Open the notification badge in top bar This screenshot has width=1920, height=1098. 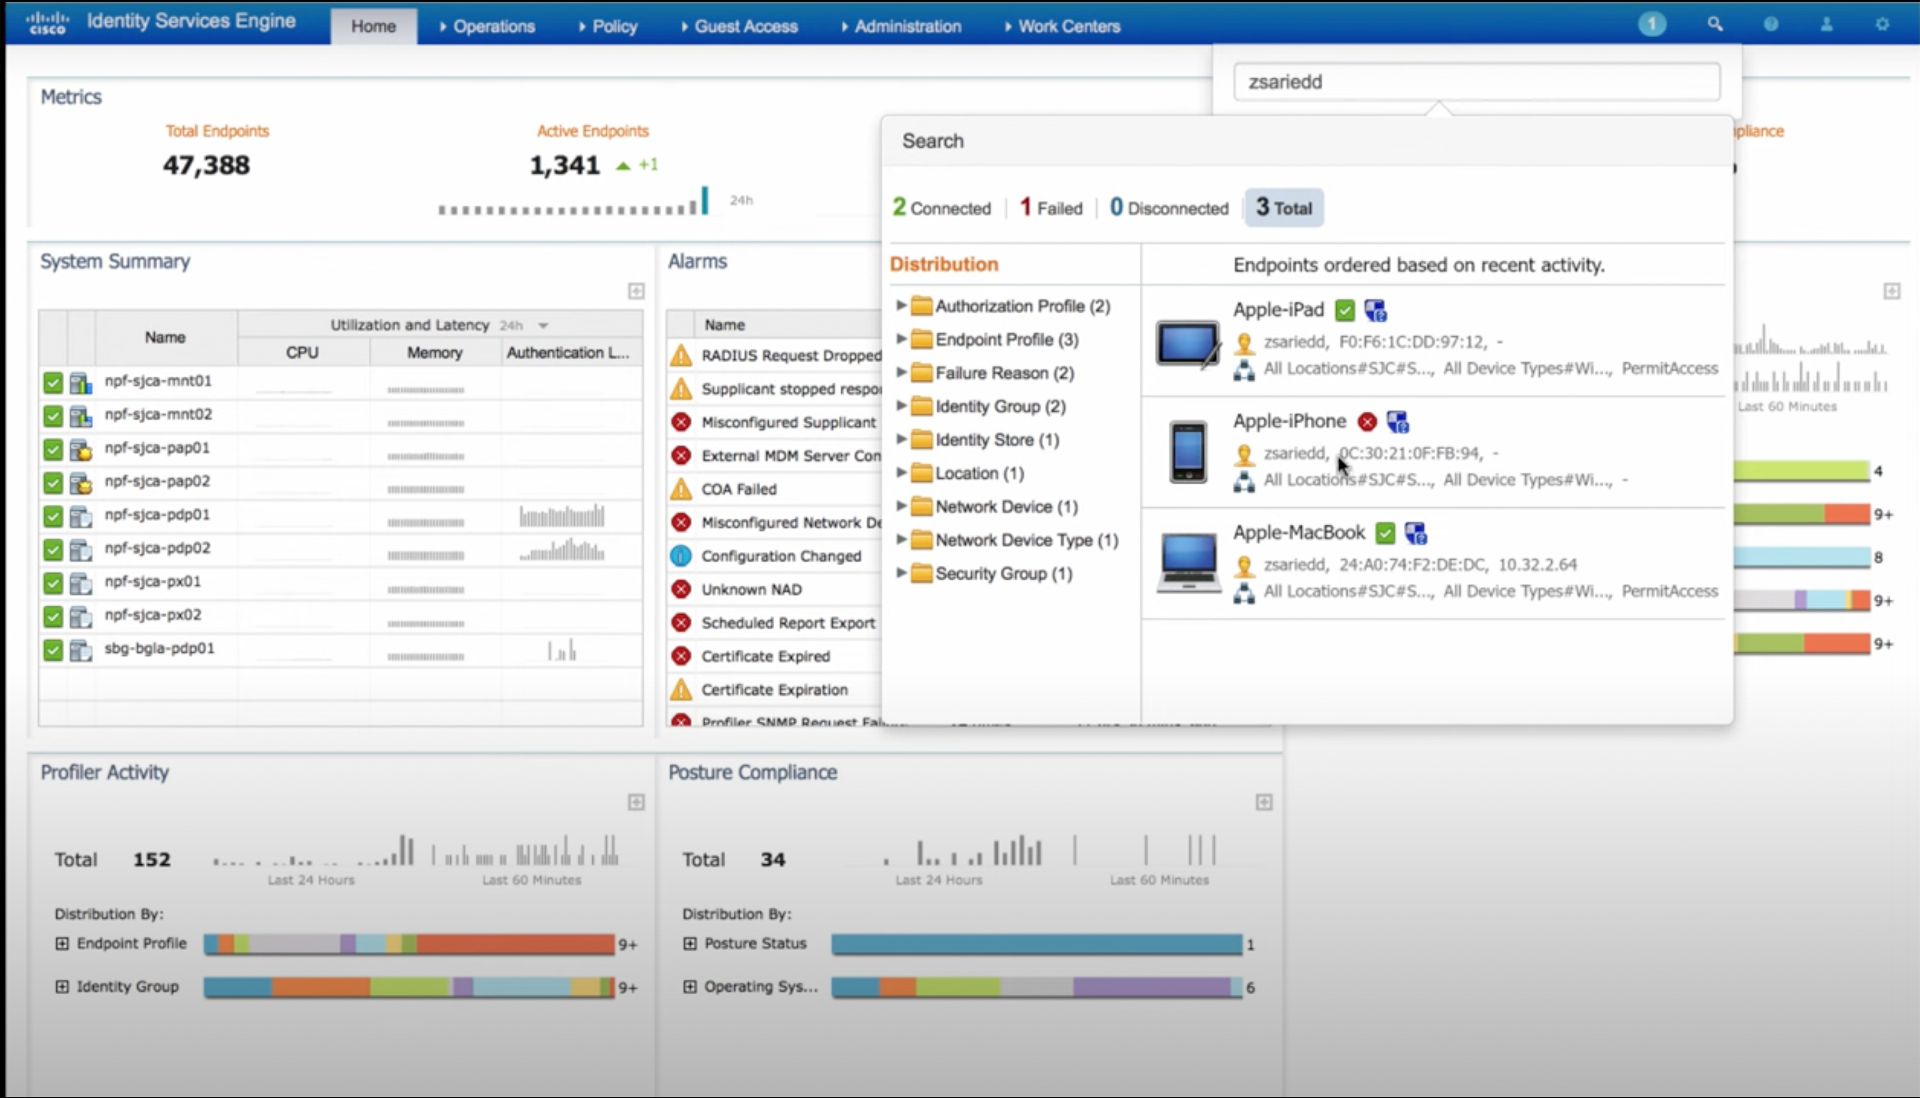(x=1652, y=24)
